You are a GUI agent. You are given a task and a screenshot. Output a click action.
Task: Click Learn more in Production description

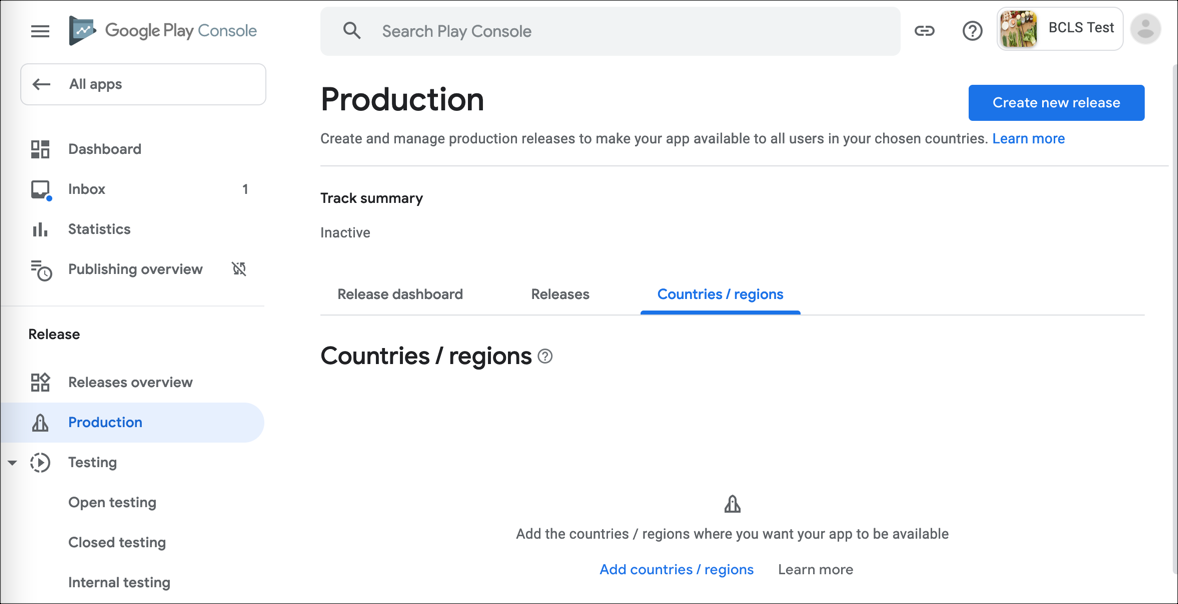pos(1028,139)
